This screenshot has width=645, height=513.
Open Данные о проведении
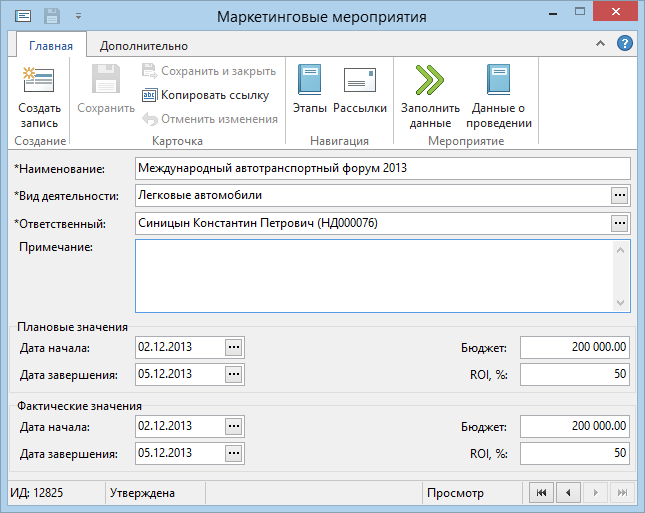click(x=498, y=81)
